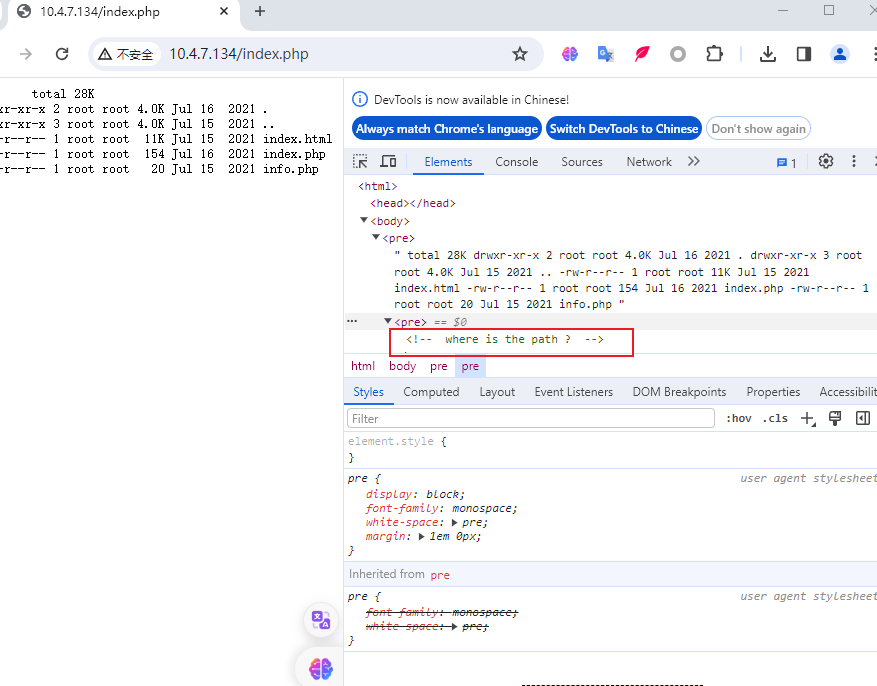Image resolution: width=877 pixels, height=686 pixels.
Task: Activate the DevTools inspect element picker
Action: pyautogui.click(x=360, y=162)
